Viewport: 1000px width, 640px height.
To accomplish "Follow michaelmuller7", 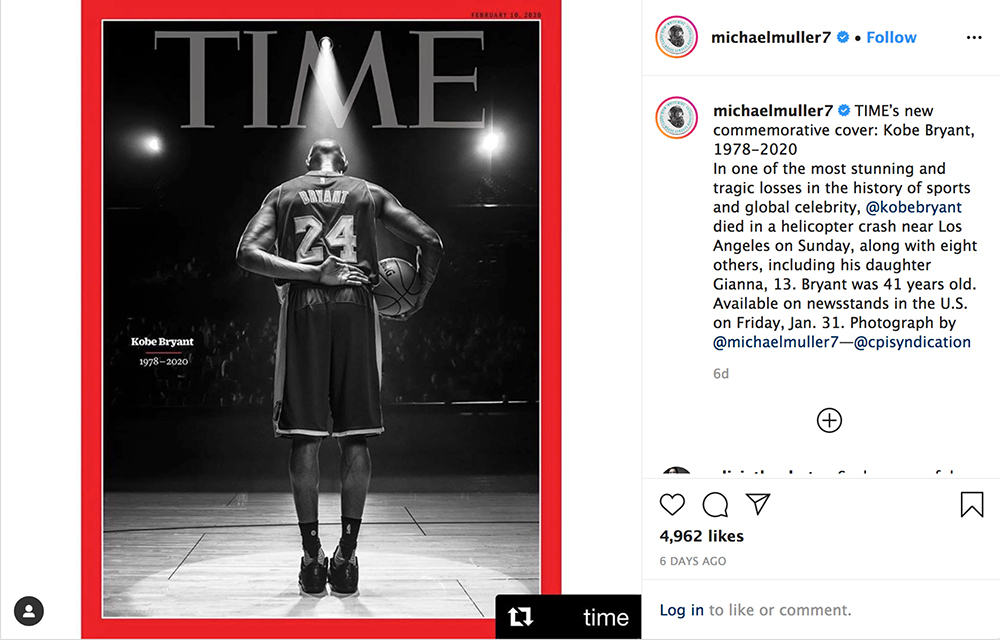I will 891,38.
